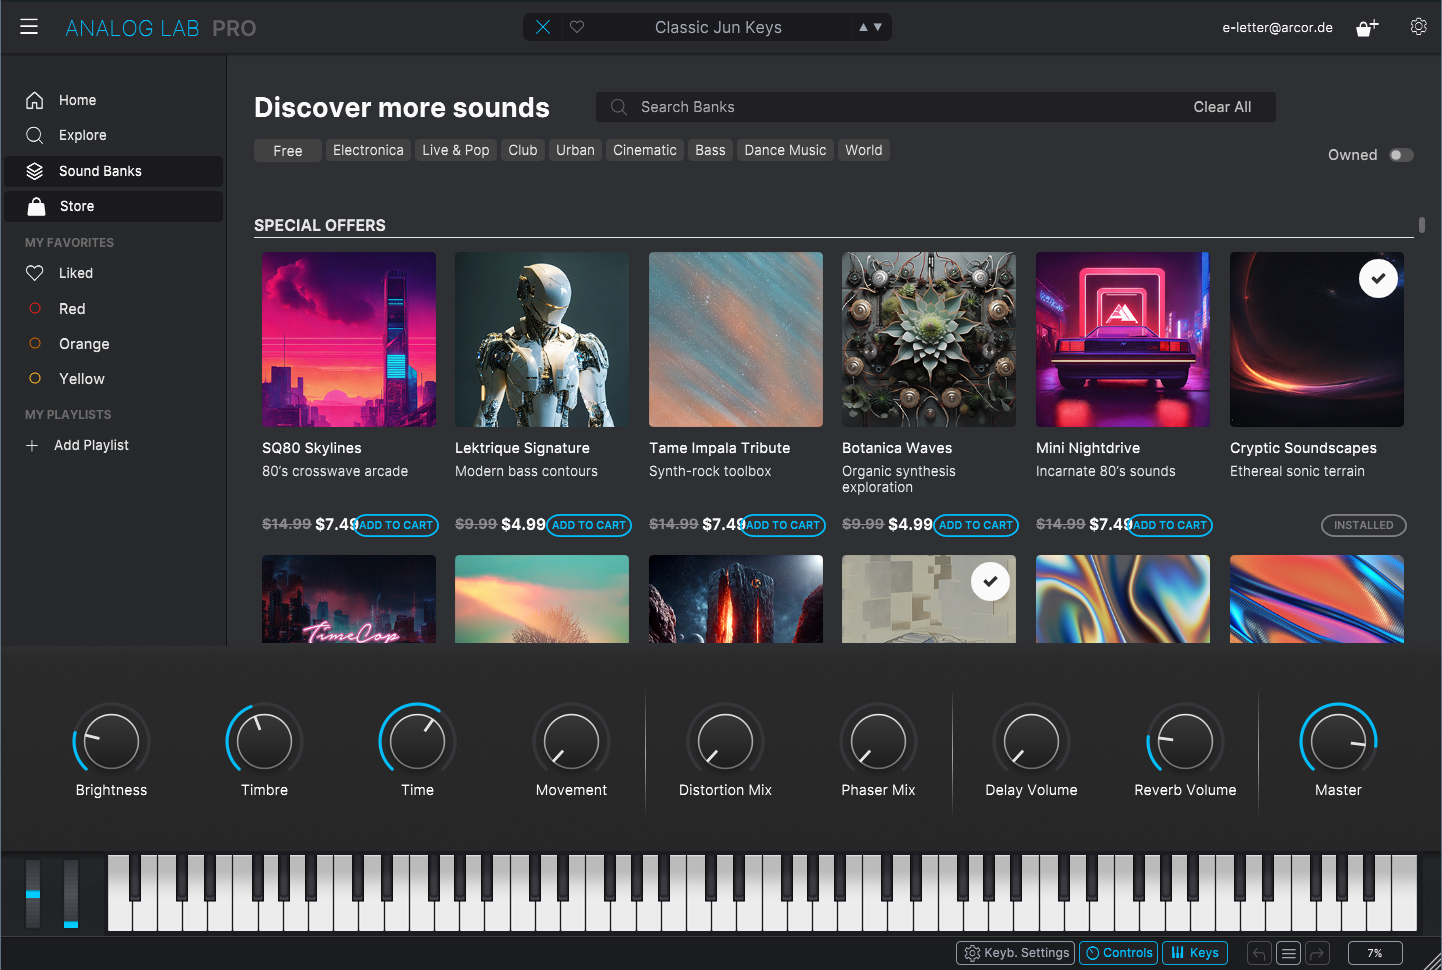Image resolution: width=1442 pixels, height=970 pixels.
Task: Open SQ80 Skylines bank thumbnail
Action: (x=349, y=339)
